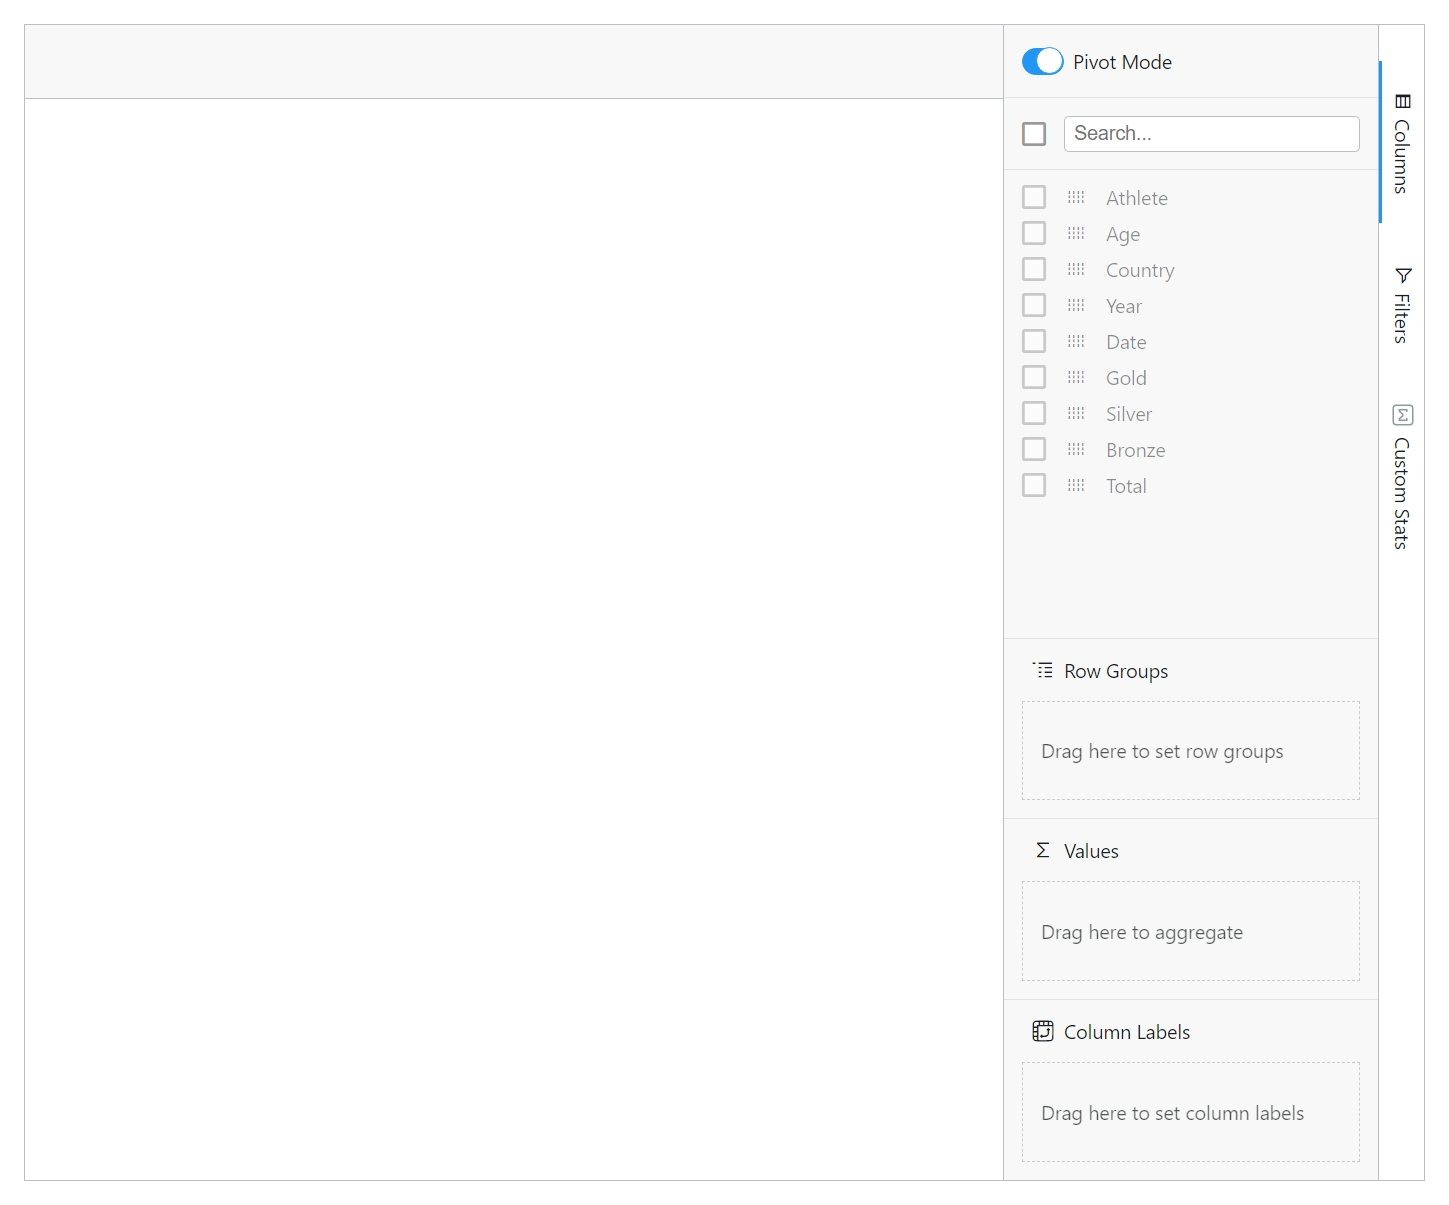1449x1205 pixels.
Task: Disable Pivot Mode toggle
Action: click(1042, 61)
